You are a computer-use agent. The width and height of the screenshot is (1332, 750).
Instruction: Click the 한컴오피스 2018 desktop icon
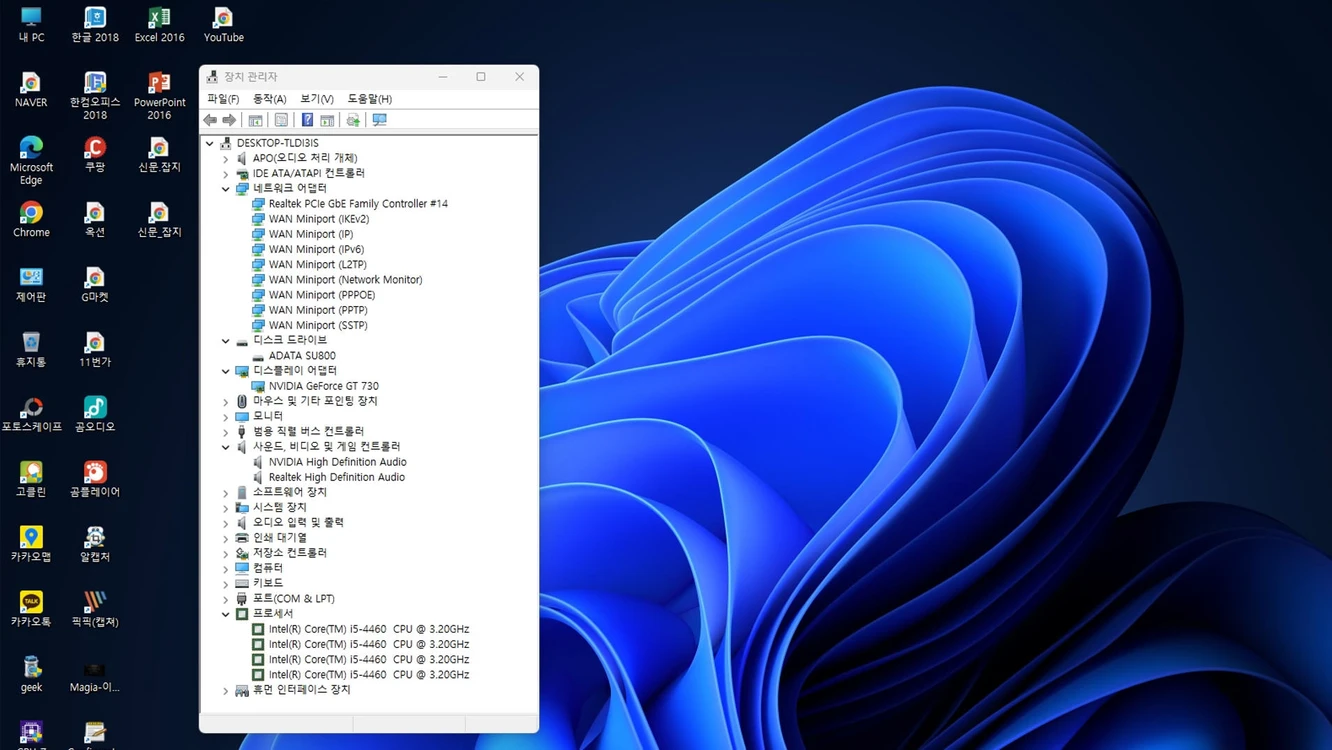[x=95, y=96]
